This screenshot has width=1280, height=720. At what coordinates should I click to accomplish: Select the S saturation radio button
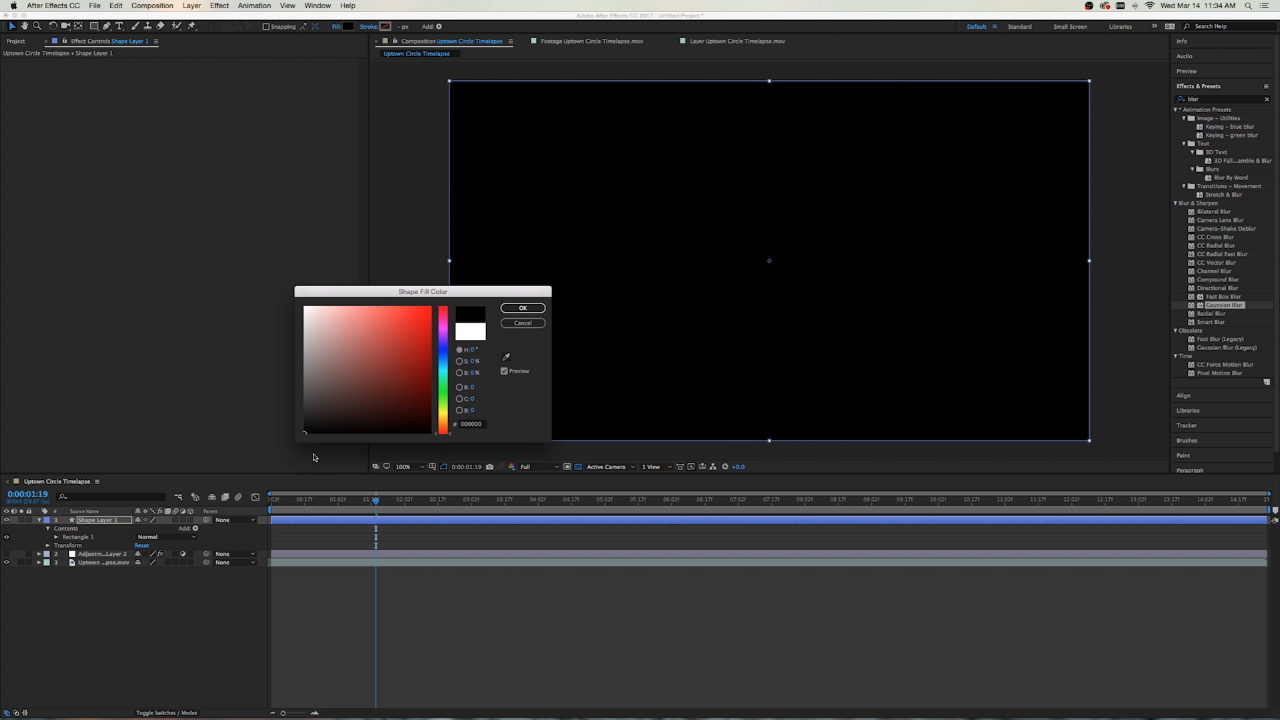pos(459,361)
